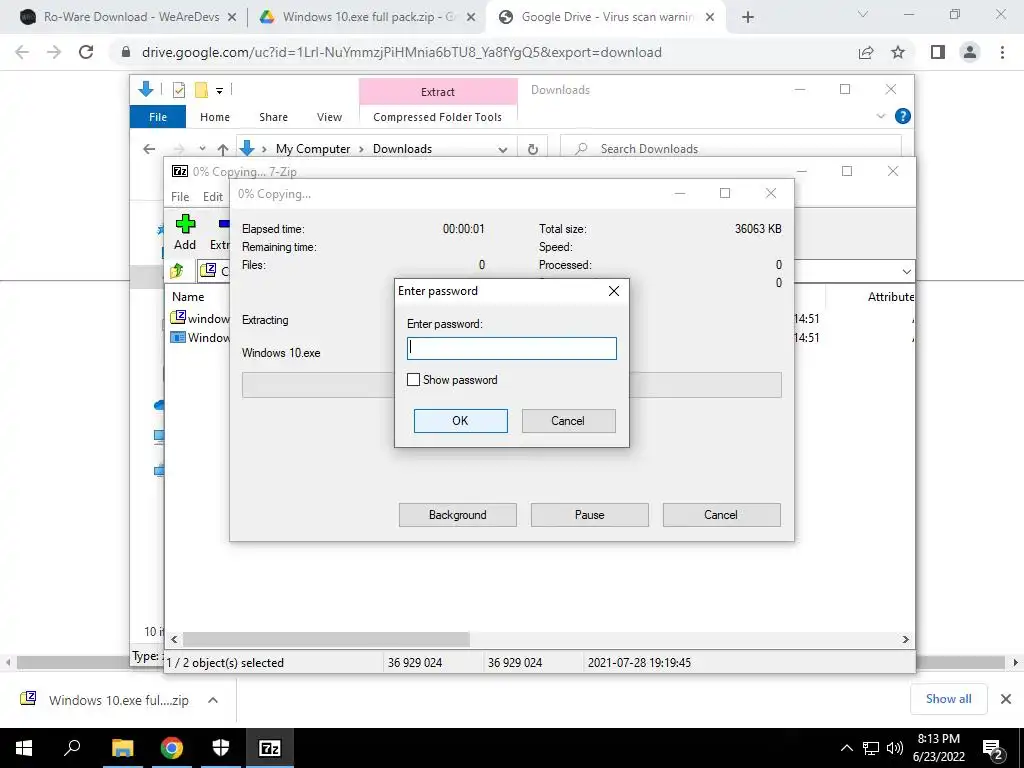The image size is (1024, 768).
Task: Click the Properties quick access icon in Explorer
Action: click(178, 90)
